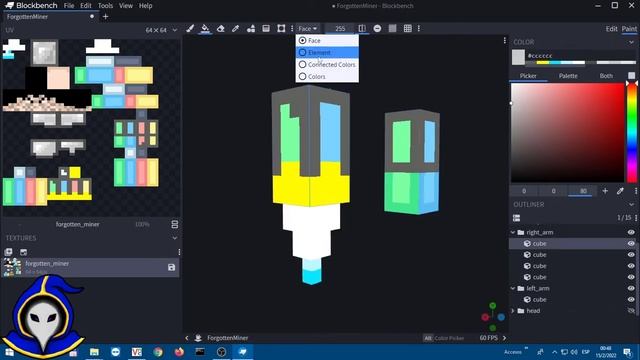Show the hidden head group

point(631,311)
